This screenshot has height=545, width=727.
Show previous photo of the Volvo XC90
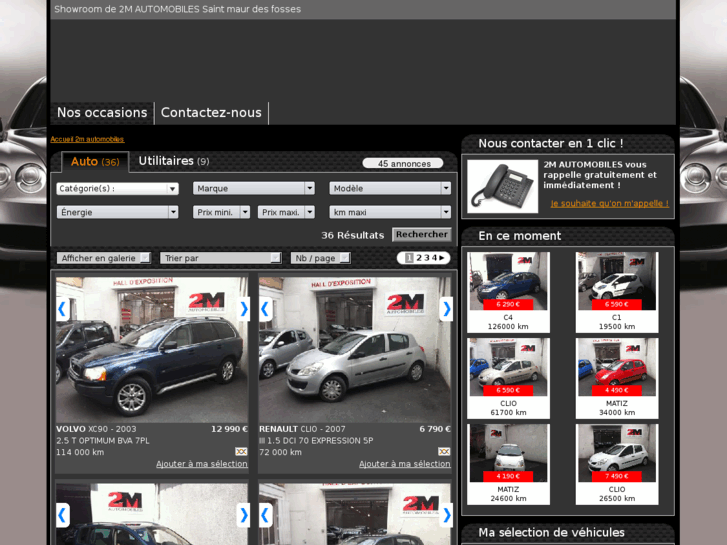(x=62, y=309)
